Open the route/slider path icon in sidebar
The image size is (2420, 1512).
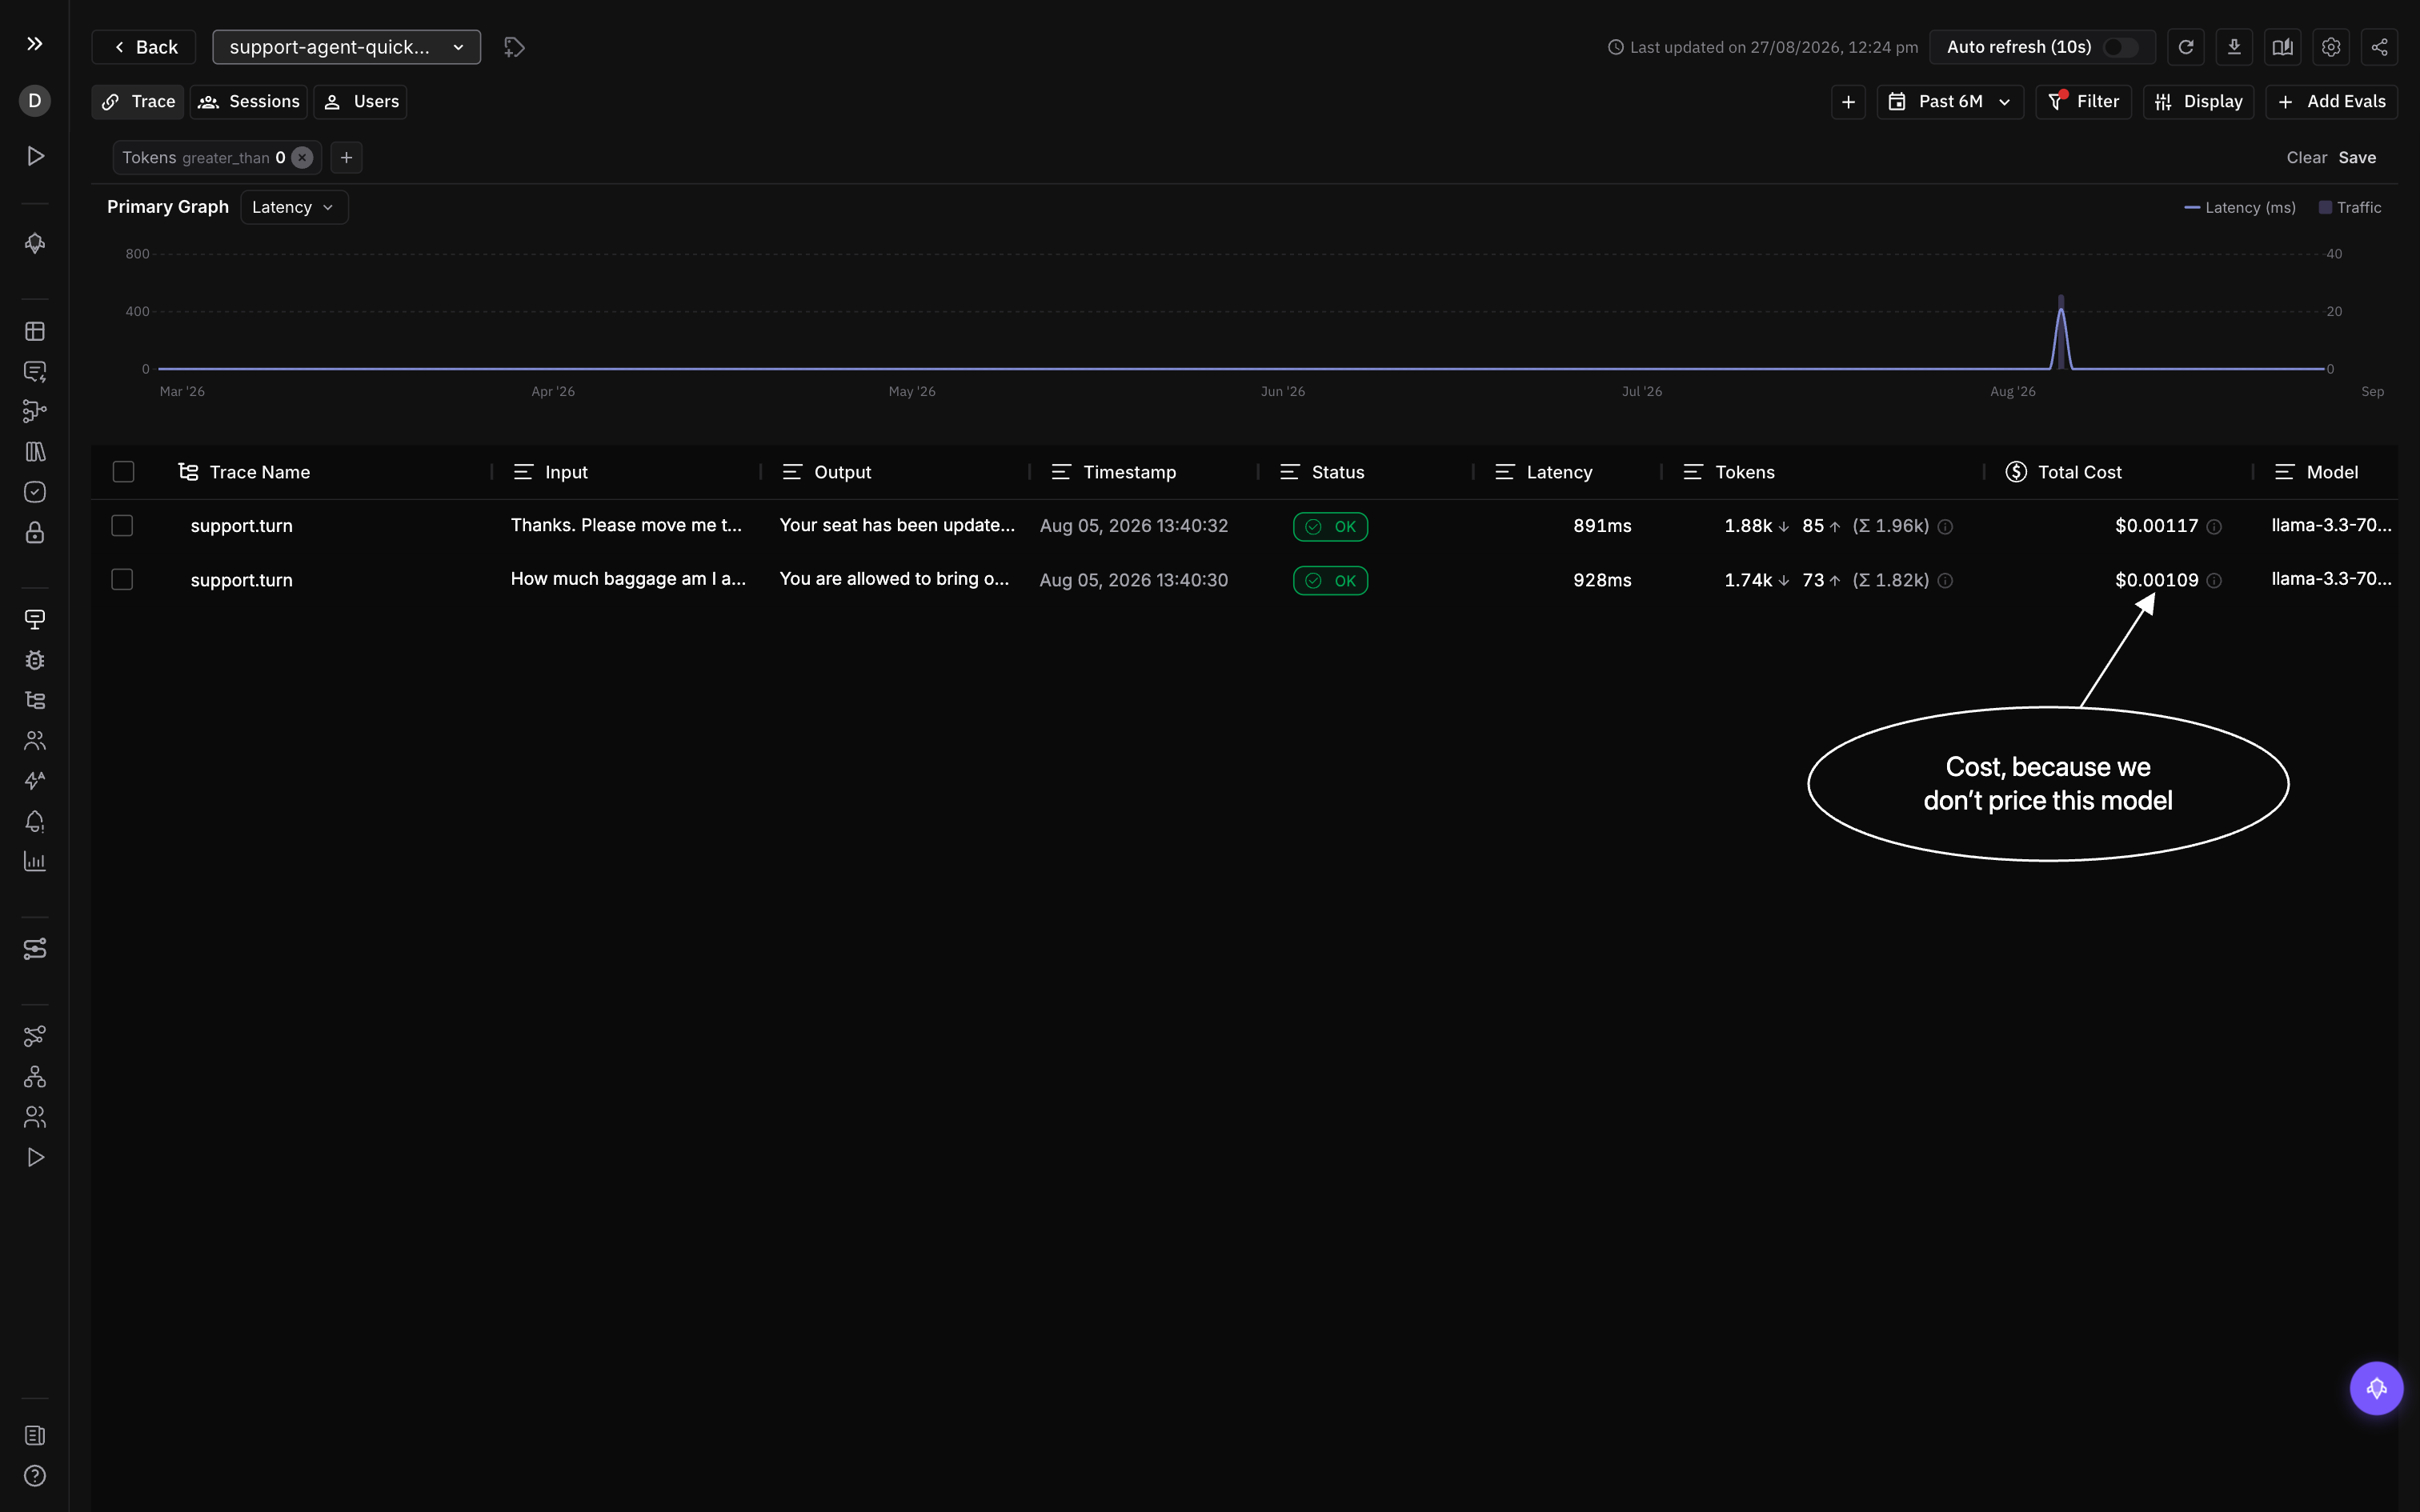point(35,948)
